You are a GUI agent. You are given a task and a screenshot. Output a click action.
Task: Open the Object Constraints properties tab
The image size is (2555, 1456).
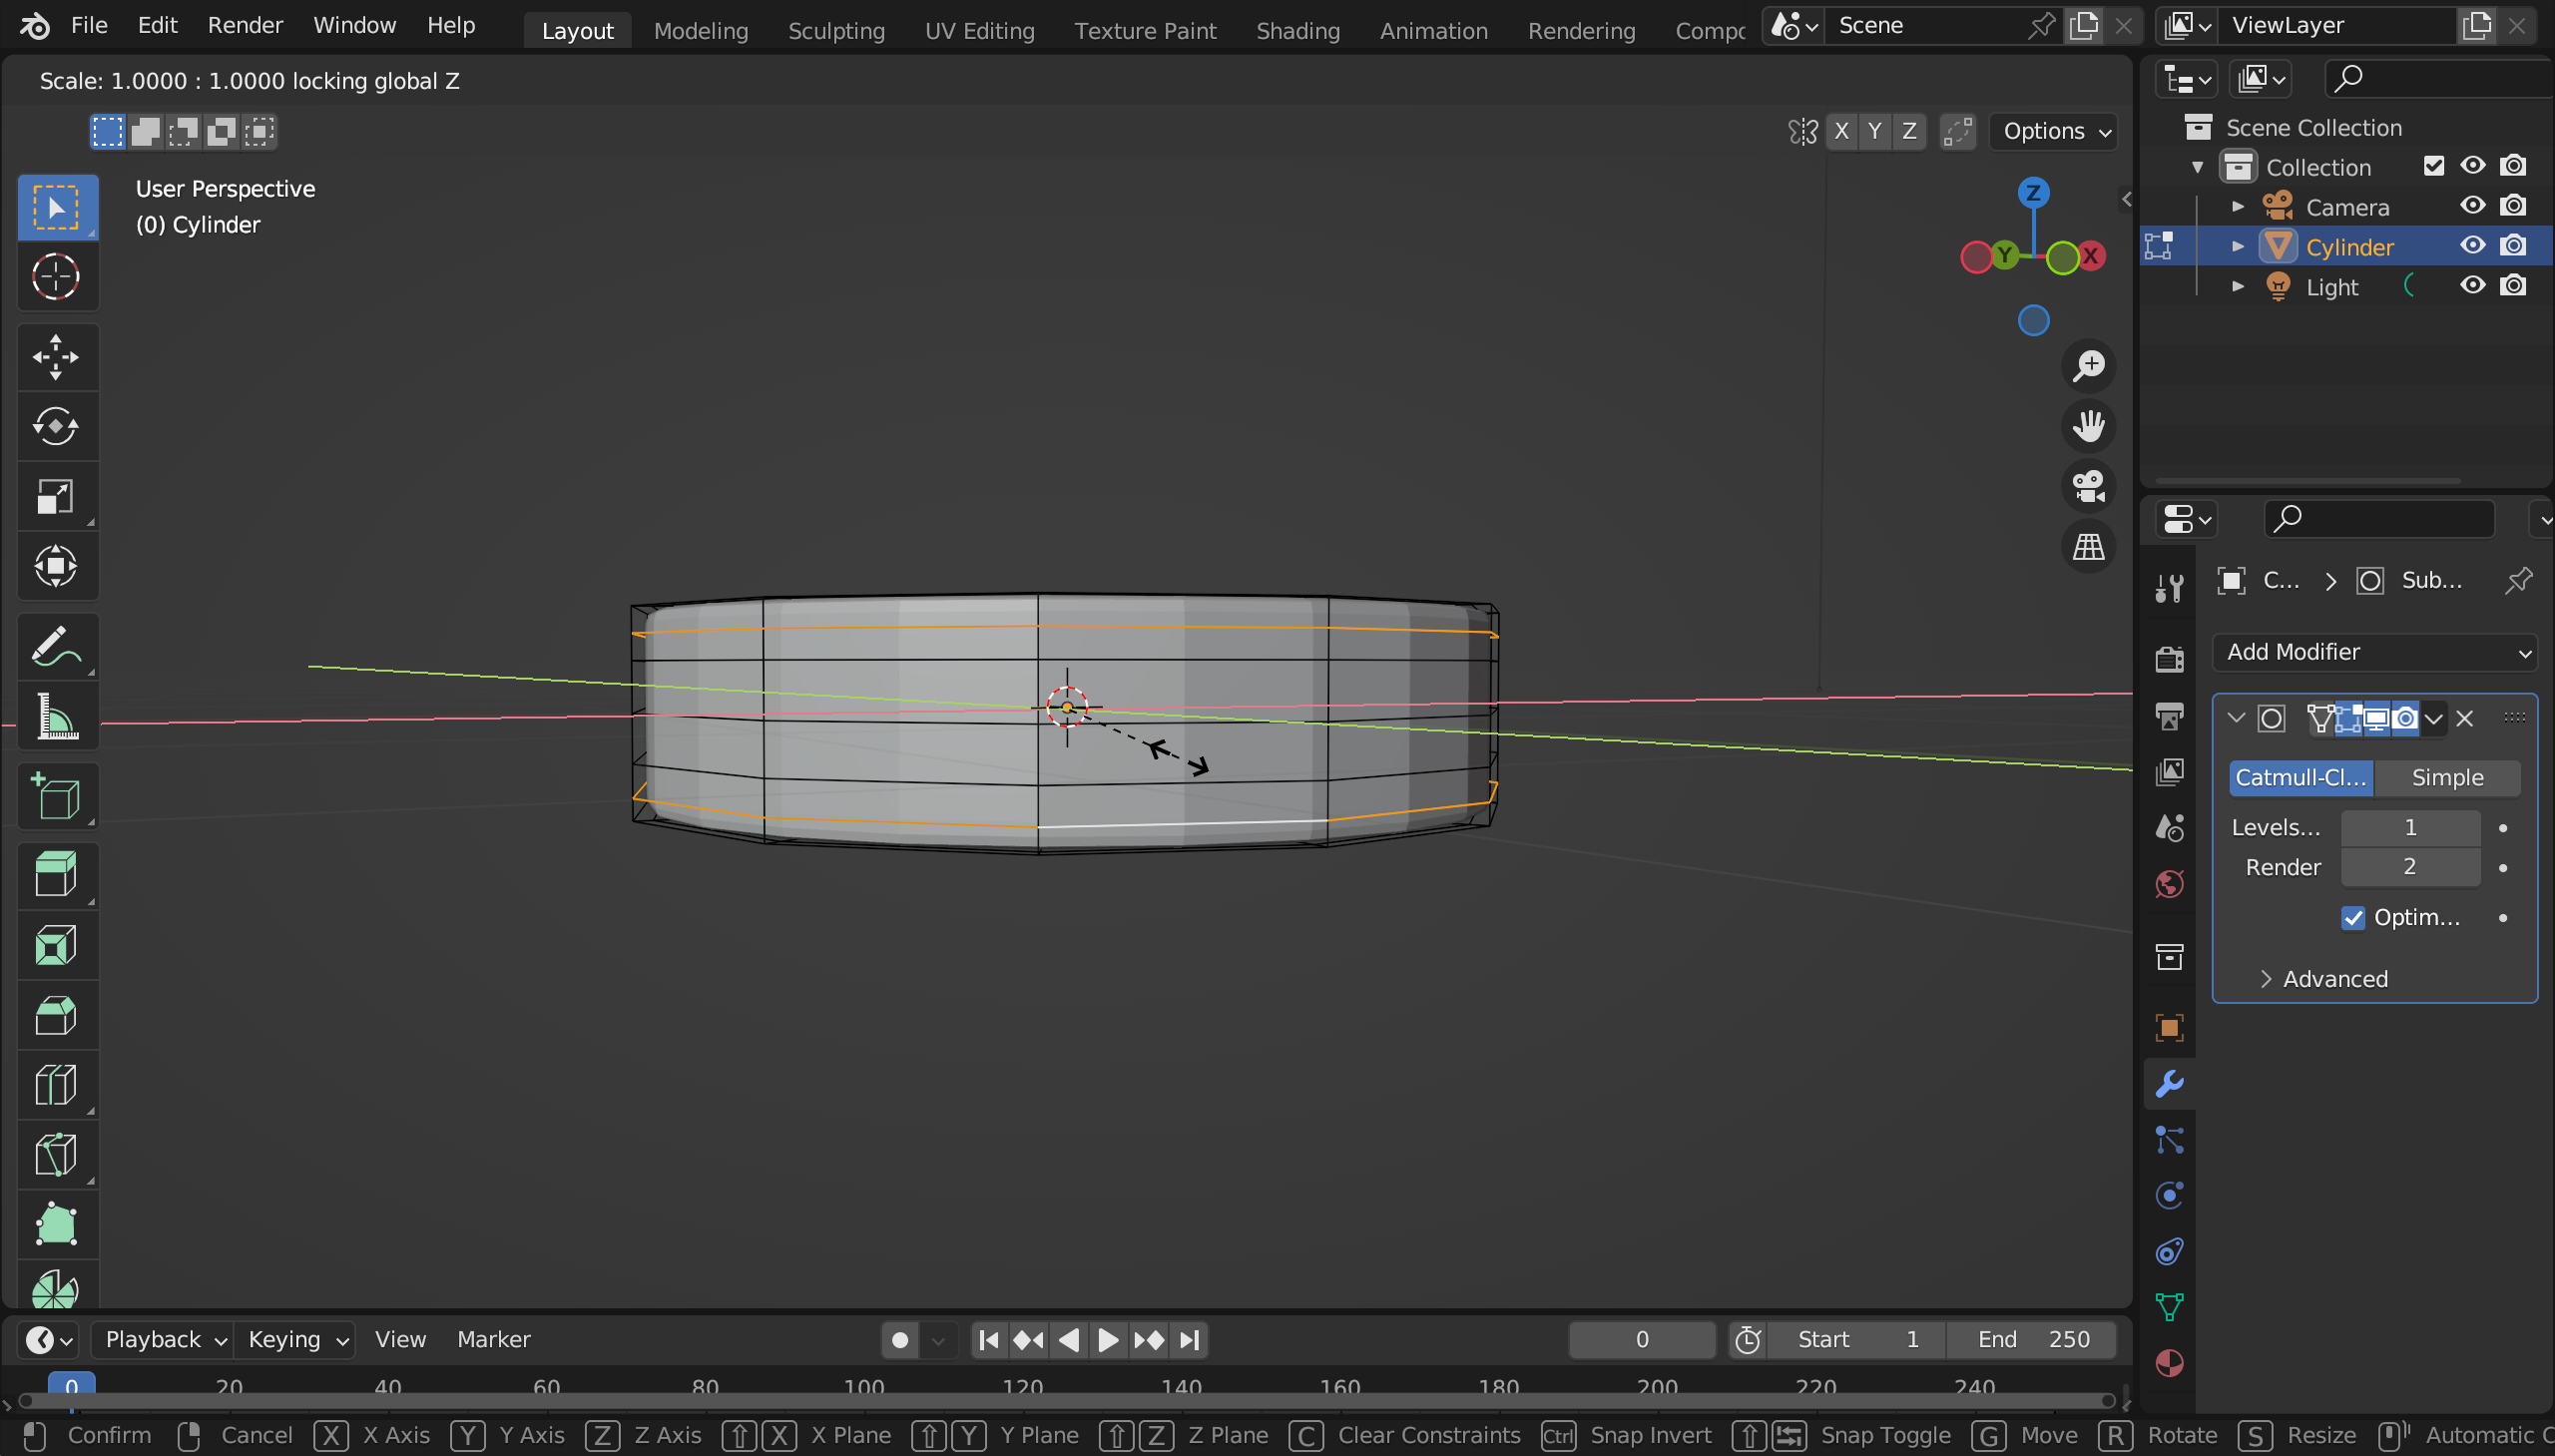tap(2169, 1252)
